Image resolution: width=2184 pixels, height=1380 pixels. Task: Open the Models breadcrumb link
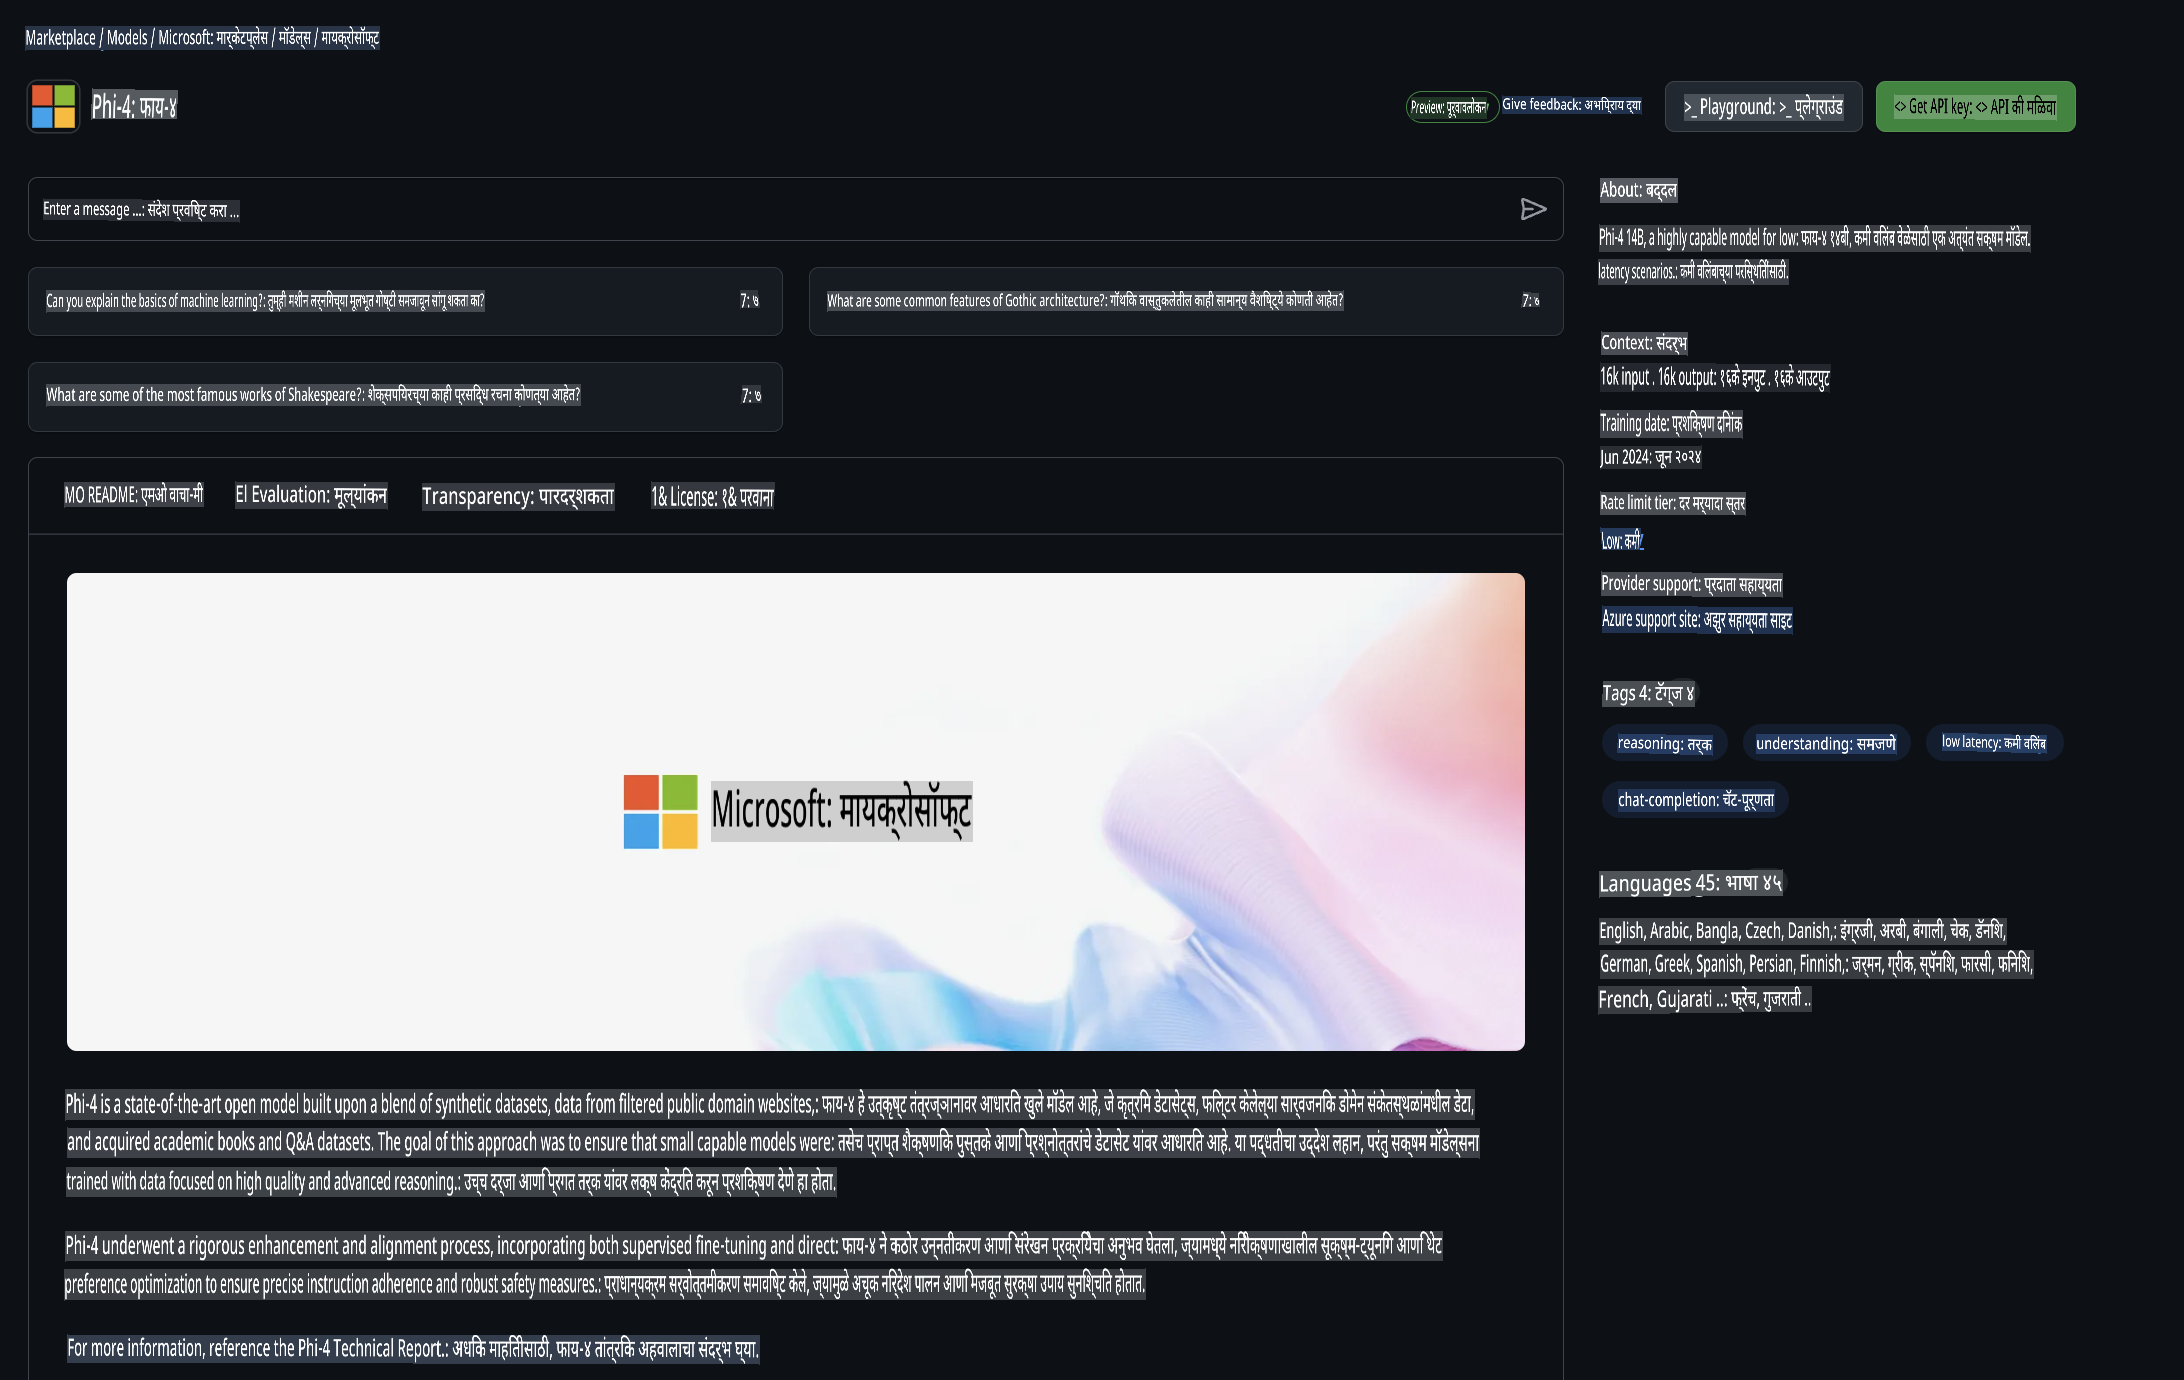127,38
